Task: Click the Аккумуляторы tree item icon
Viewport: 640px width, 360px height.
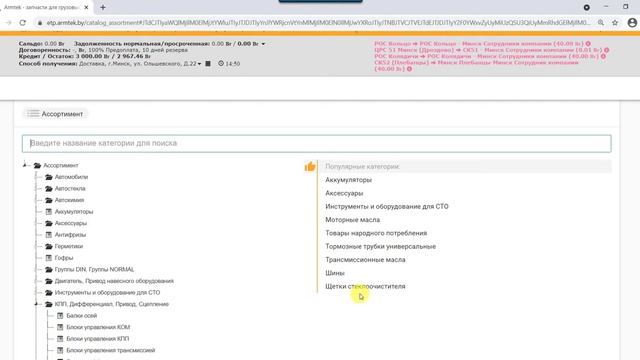Action: (x=49, y=211)
